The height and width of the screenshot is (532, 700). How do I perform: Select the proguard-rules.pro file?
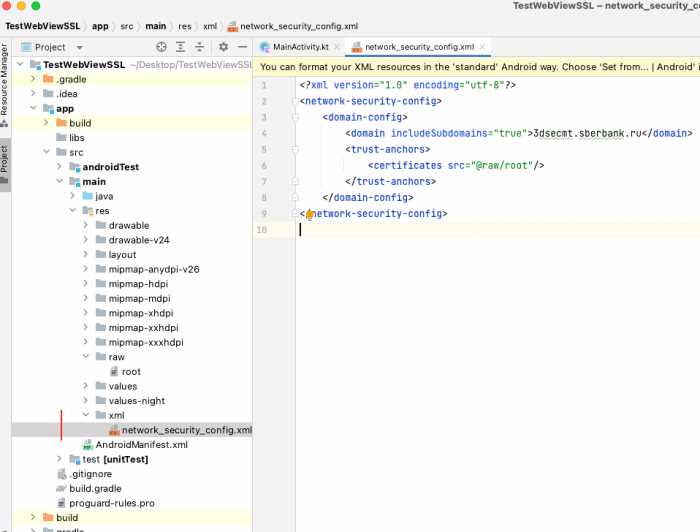(x=106, y=503)
